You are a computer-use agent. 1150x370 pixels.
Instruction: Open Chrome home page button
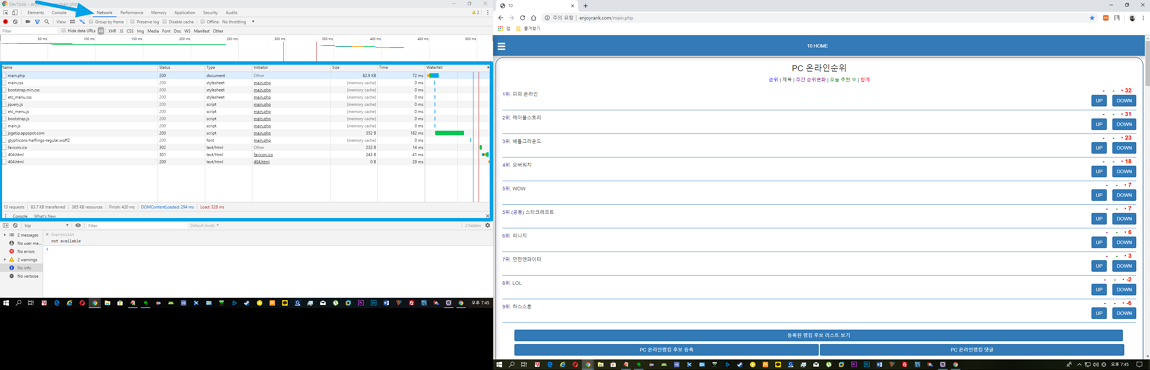[533, 18]
